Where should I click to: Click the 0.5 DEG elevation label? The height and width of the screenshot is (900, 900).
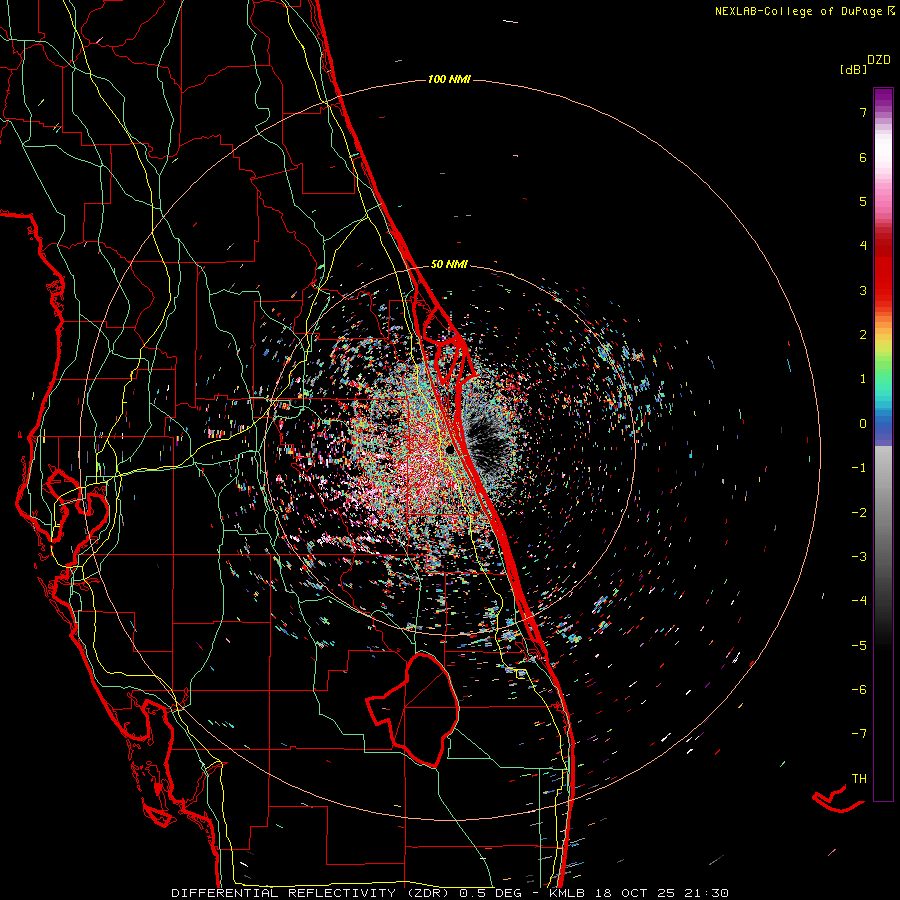(x=489, y=893)
